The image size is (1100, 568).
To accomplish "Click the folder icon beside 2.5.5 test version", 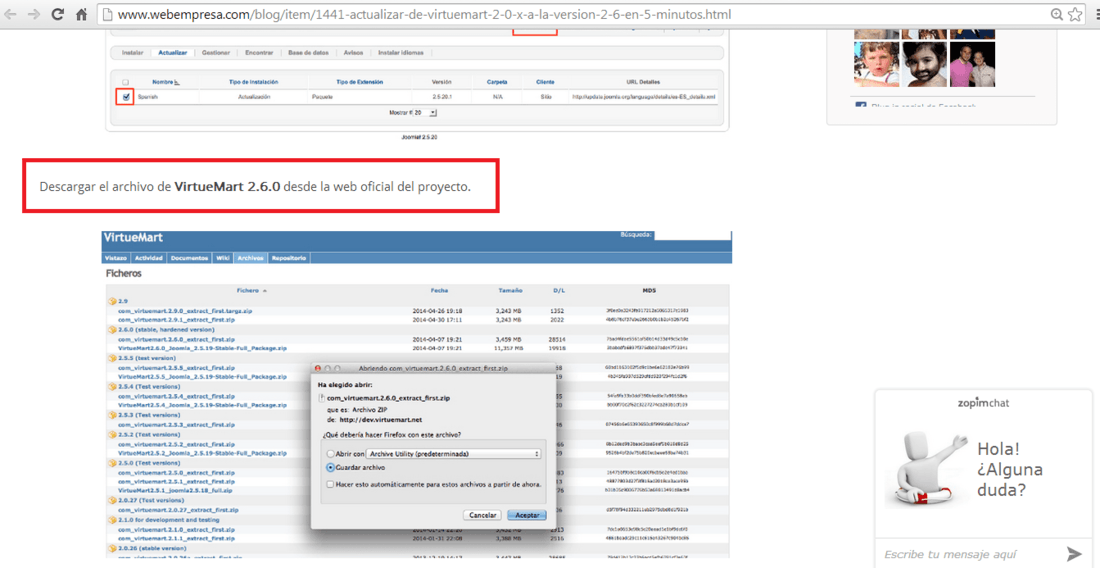I will coord(112,358).
